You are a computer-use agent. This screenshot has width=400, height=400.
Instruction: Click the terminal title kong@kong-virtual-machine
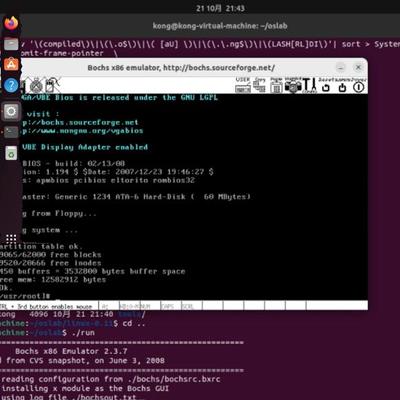click(x=220, y=26)
